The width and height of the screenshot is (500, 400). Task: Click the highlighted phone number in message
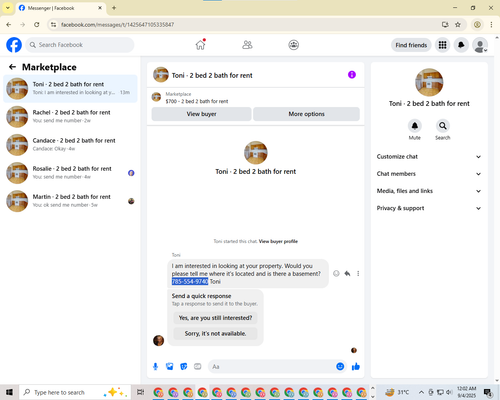[x=190, y=282]
